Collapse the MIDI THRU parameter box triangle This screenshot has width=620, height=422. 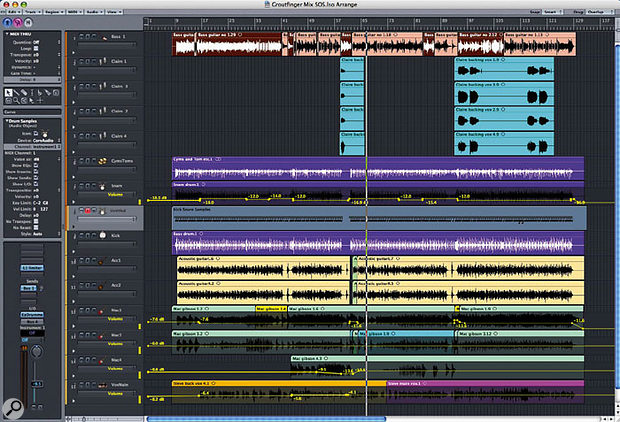tap(7, 34)
